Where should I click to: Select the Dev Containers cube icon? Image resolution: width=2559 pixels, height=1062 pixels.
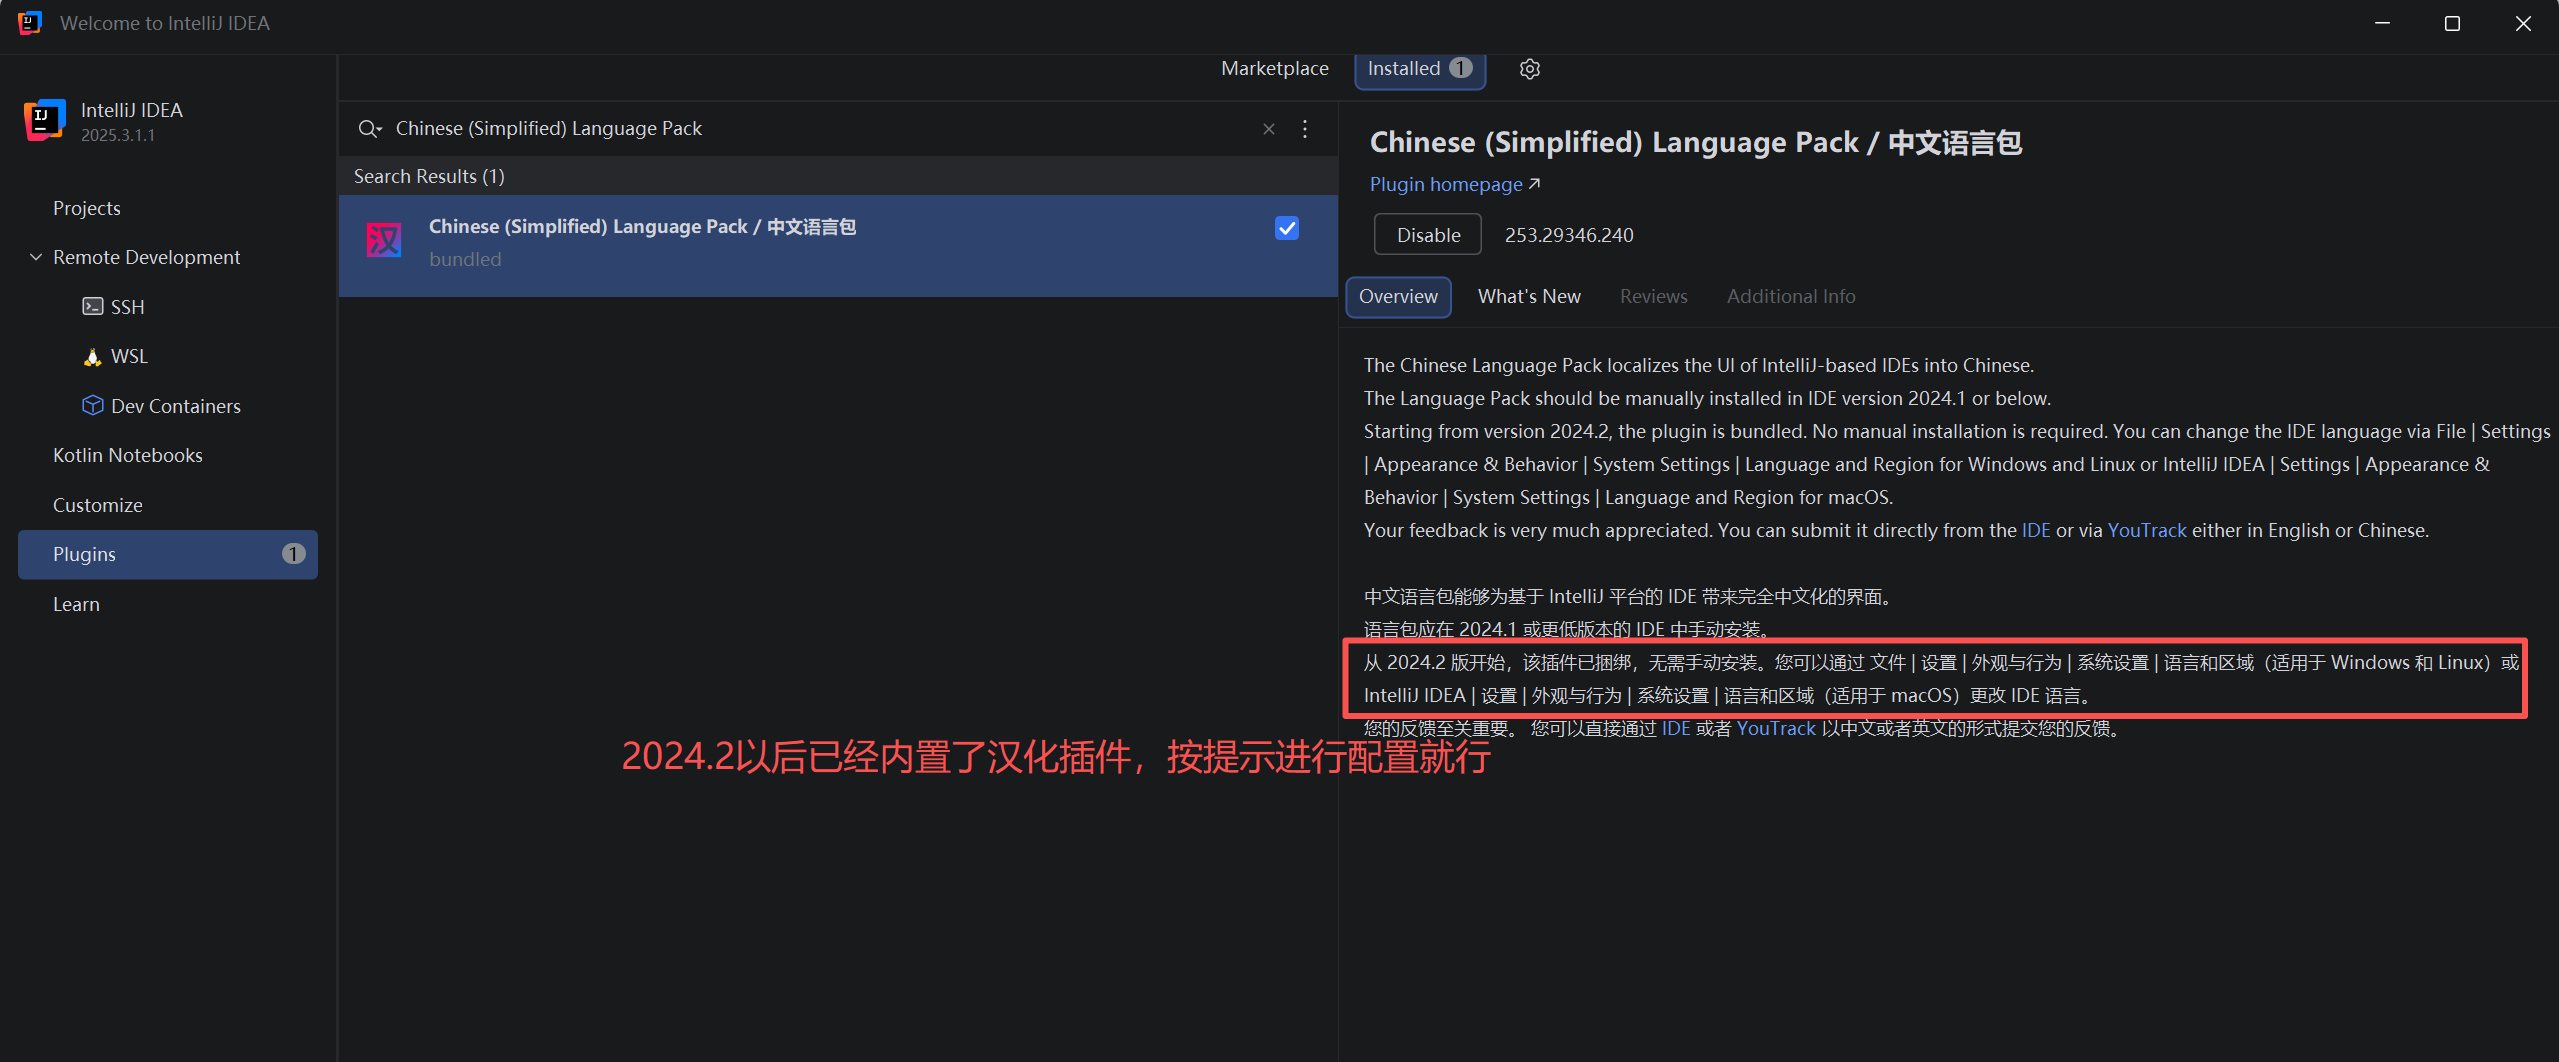93,406
